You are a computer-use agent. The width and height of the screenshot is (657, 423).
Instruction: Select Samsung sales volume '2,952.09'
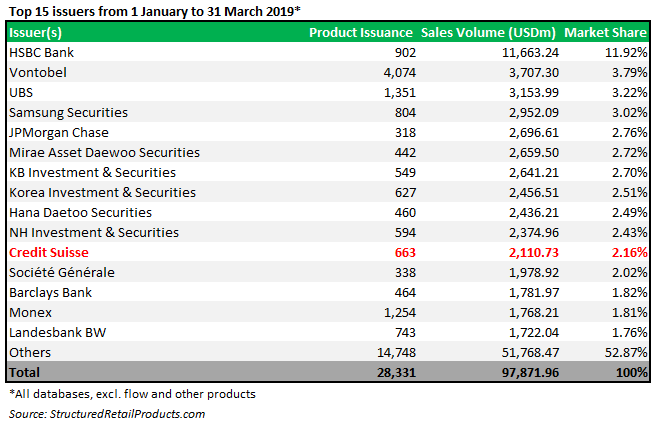pos(534,113)
